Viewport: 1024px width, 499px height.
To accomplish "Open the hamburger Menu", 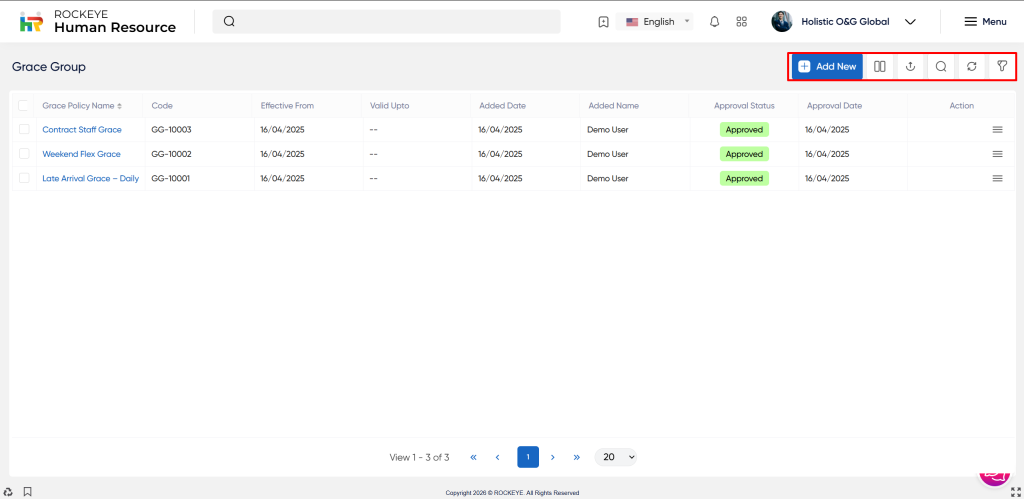I will tap(984, 22).
